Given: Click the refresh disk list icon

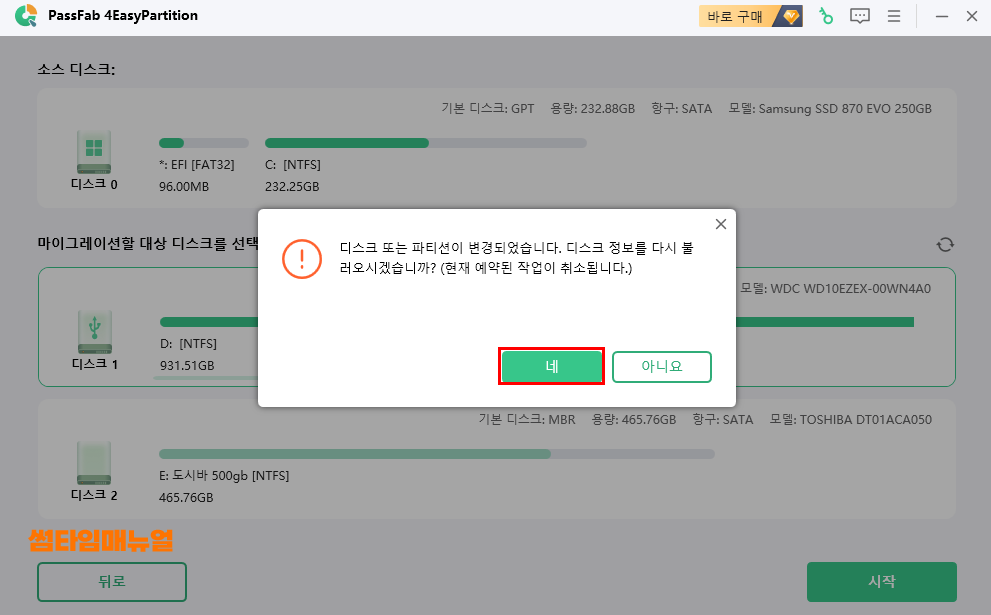Looking at the screenshot, I should pyautogui.click(x=945, y=245).
